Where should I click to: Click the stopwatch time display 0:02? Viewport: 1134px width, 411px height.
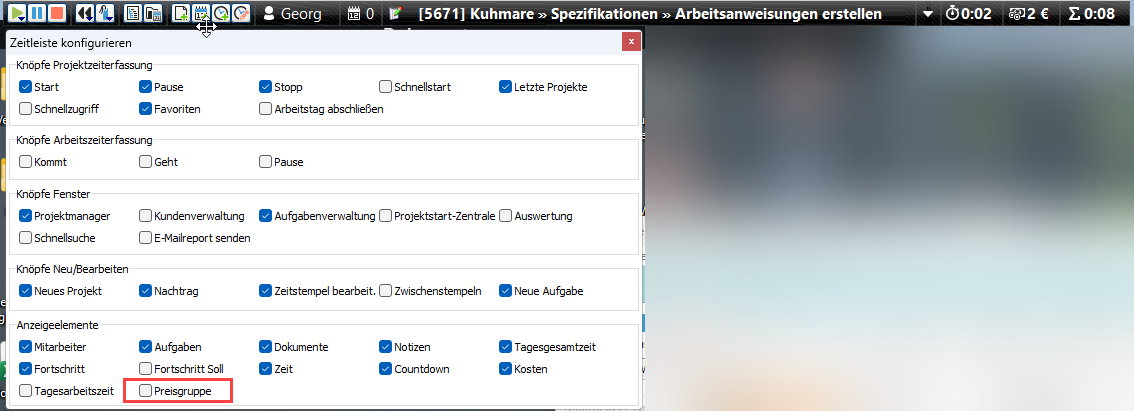[968, 14]
